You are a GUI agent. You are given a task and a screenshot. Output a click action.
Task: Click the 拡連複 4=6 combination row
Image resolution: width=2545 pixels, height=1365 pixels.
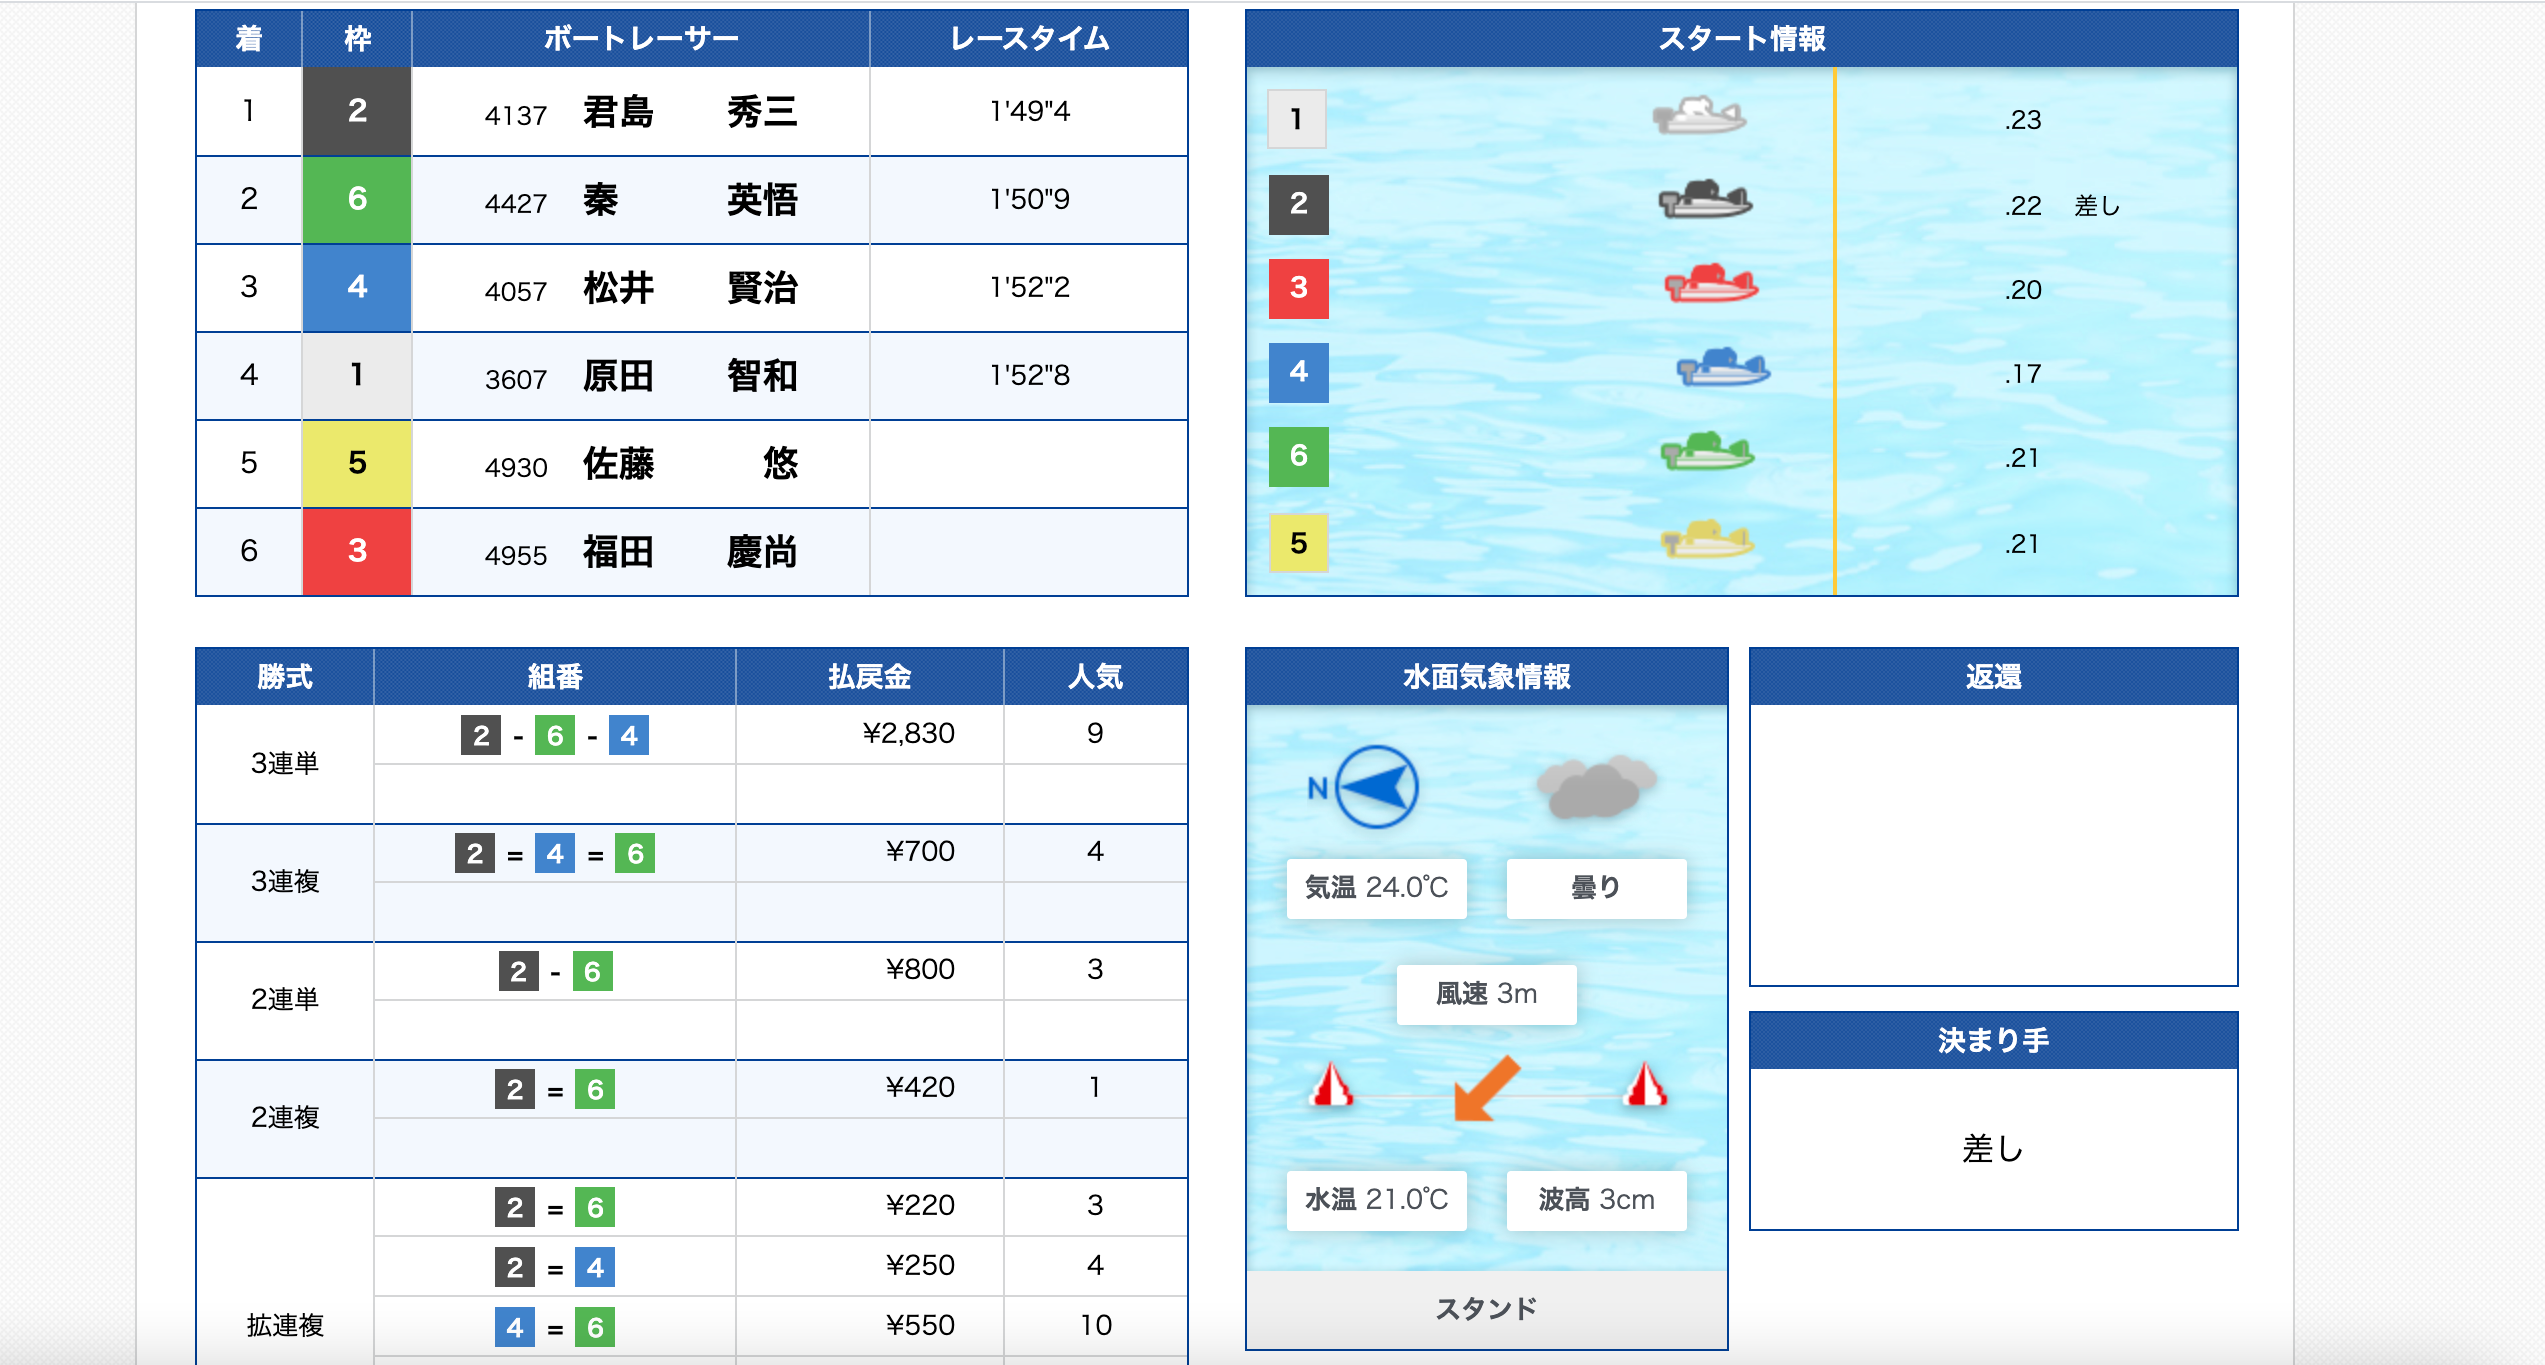pos(555,1327)
